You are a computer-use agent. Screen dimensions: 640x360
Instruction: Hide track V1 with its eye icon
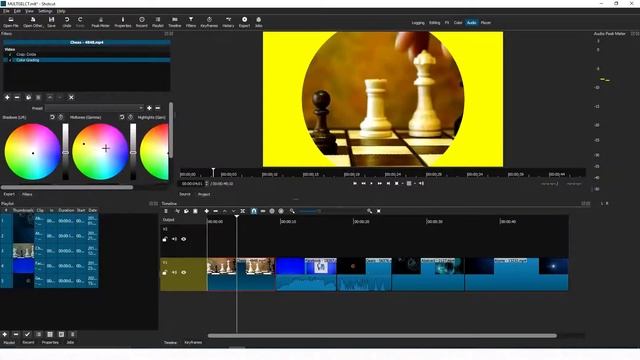click(184, 272)
